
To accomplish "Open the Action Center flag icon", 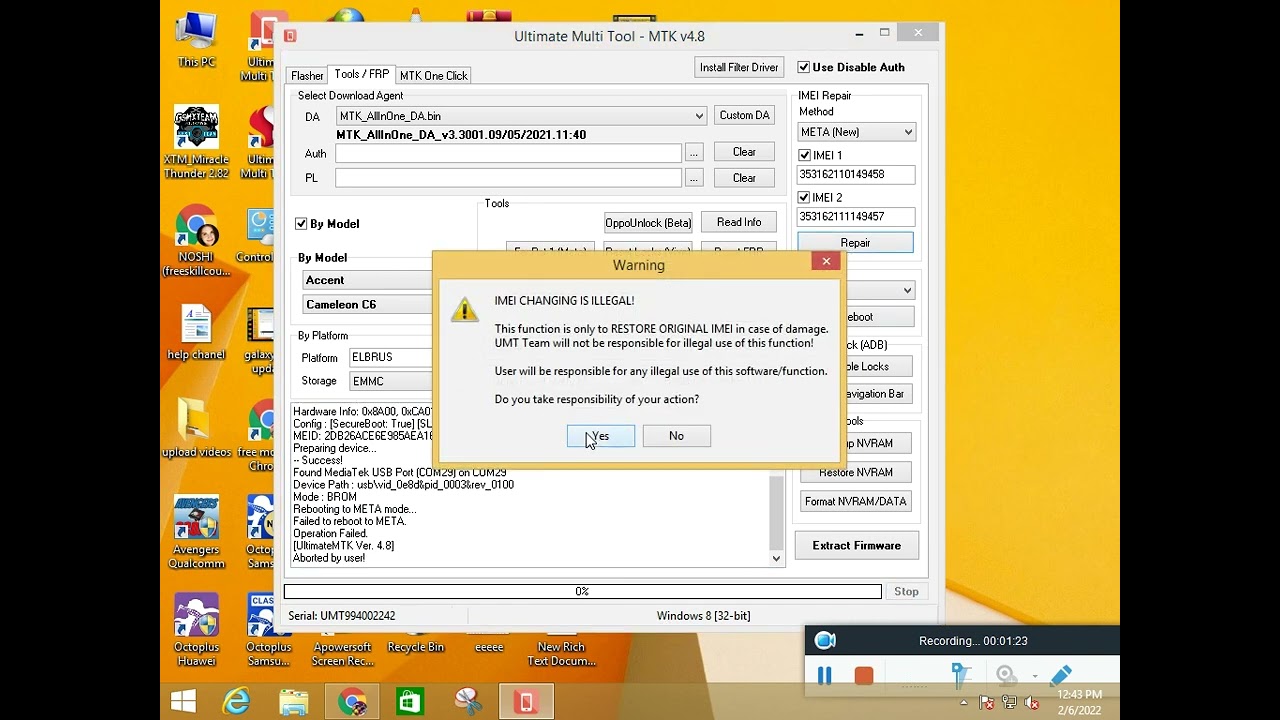I will coord(986,702).
